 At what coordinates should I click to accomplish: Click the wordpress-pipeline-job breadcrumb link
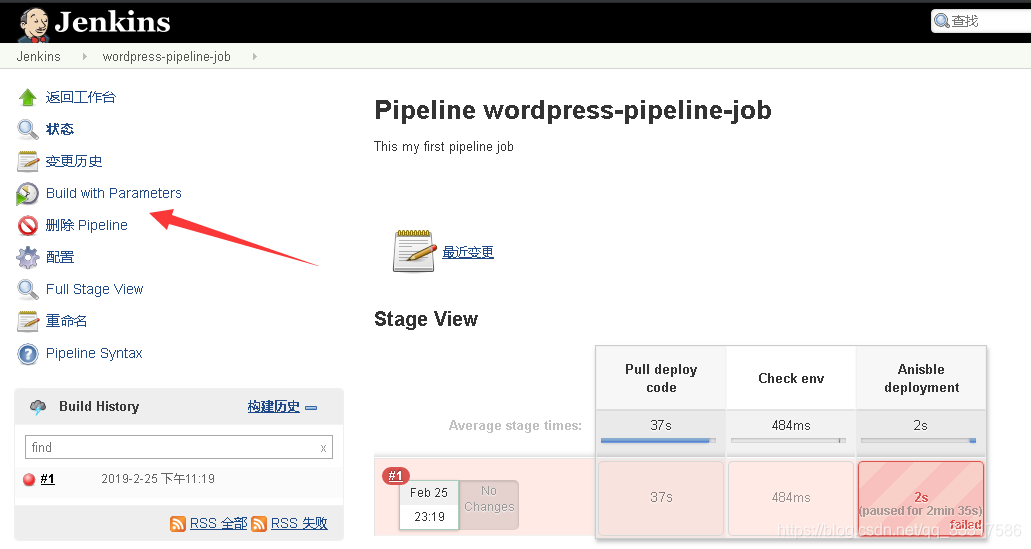coord(166,57)
